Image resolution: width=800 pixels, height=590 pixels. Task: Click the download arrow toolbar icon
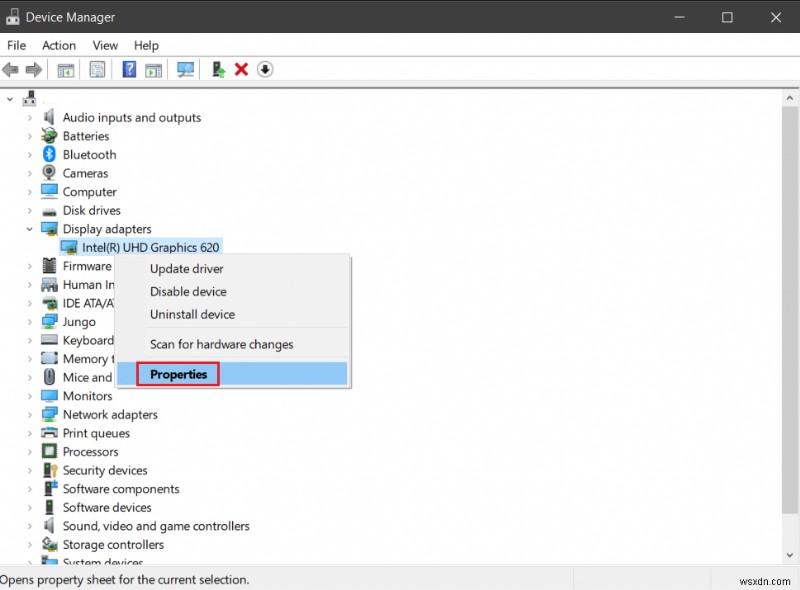(x=265, y=69)
